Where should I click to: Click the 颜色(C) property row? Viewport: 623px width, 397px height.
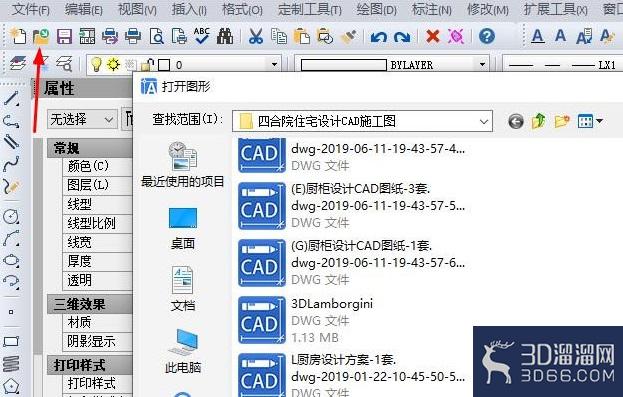pyautogui.click(x=98, y=166)
